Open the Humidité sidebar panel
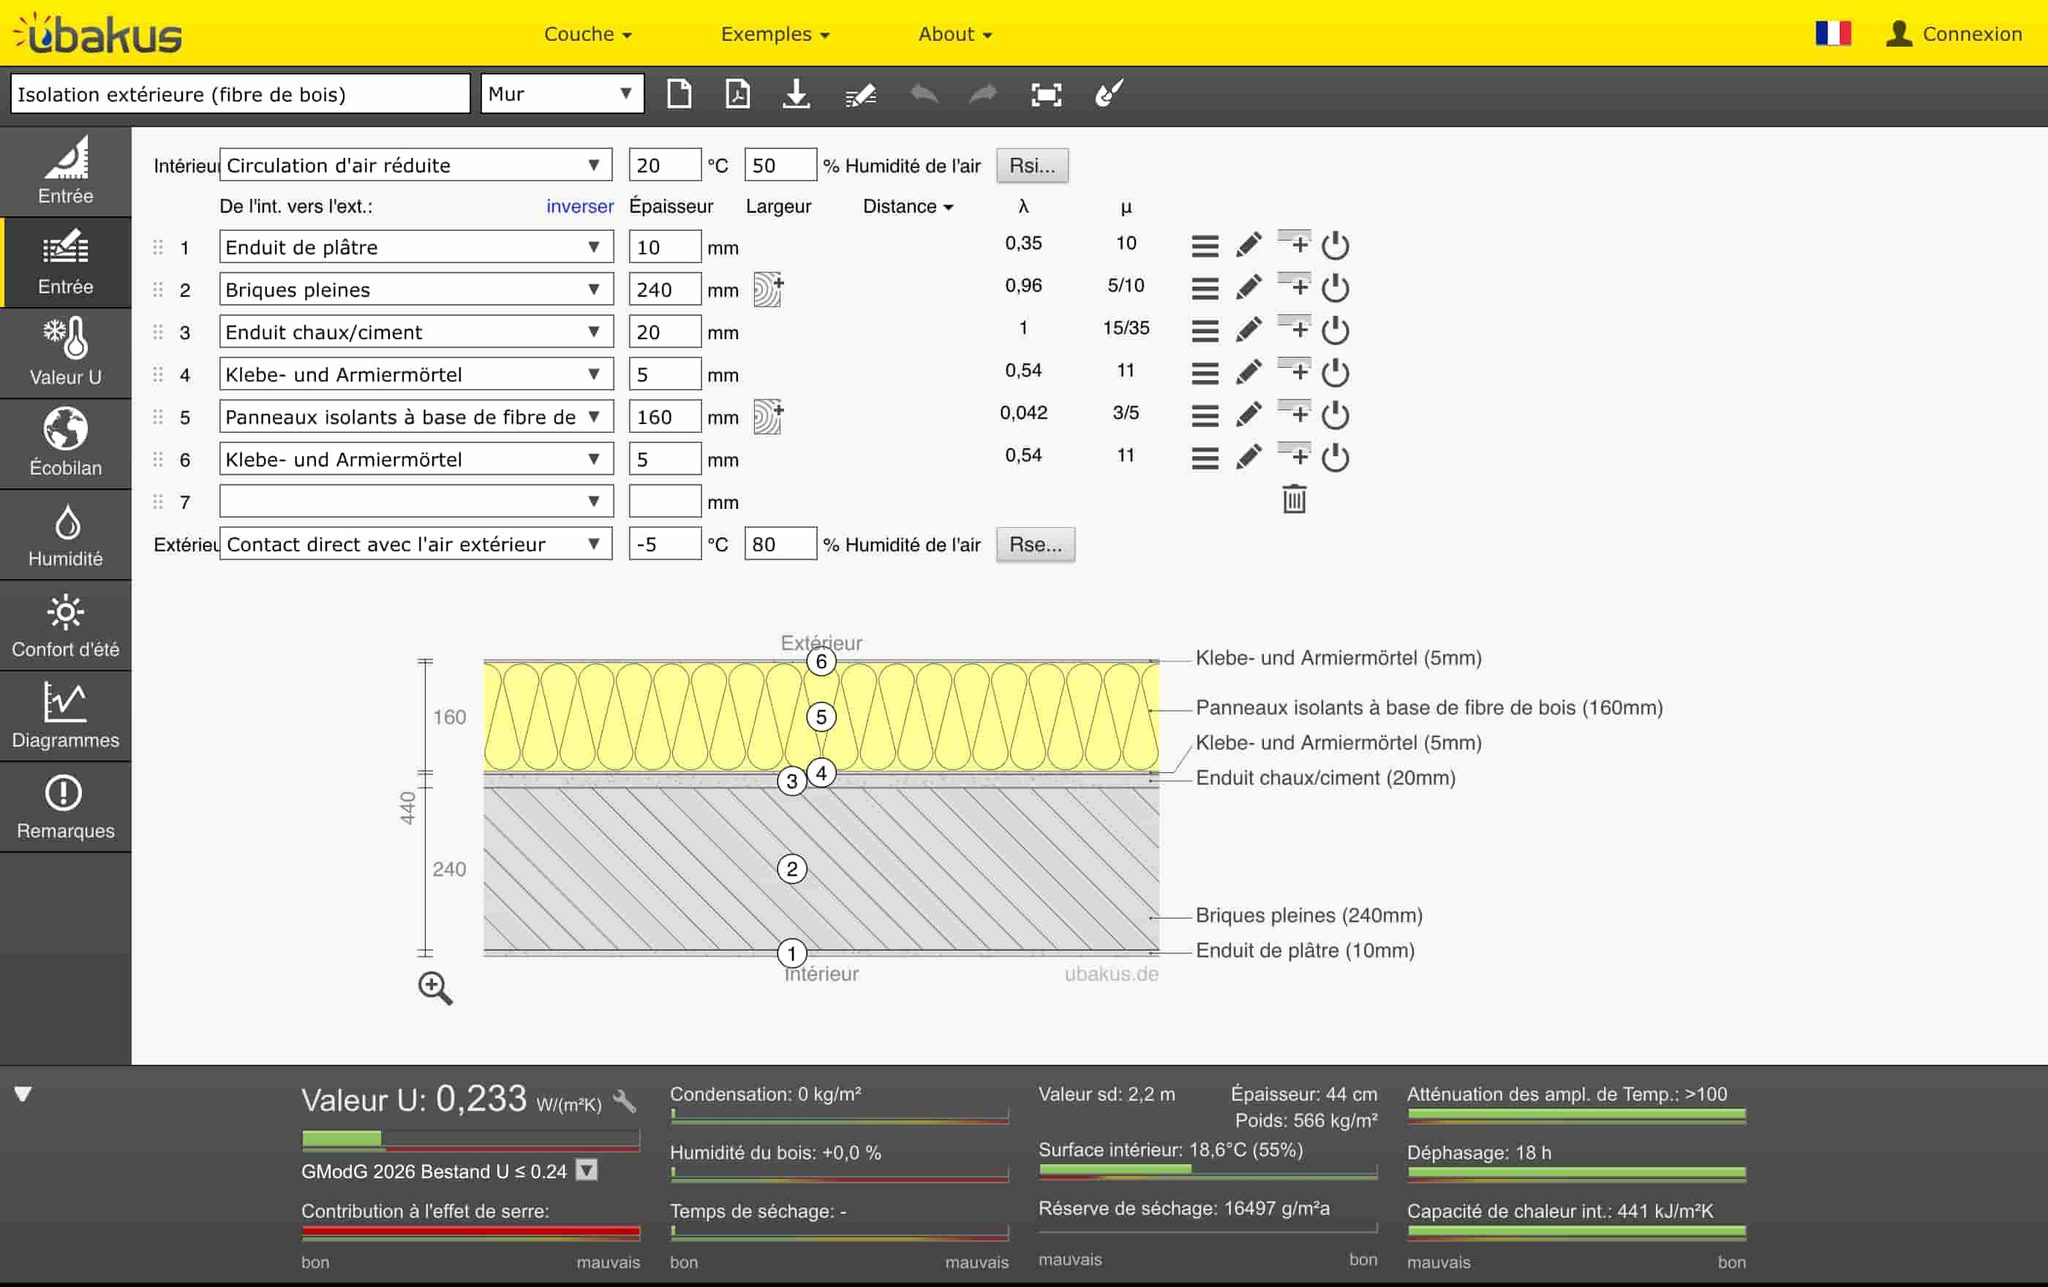The image size is (2048, 1287). pos(65,535)
